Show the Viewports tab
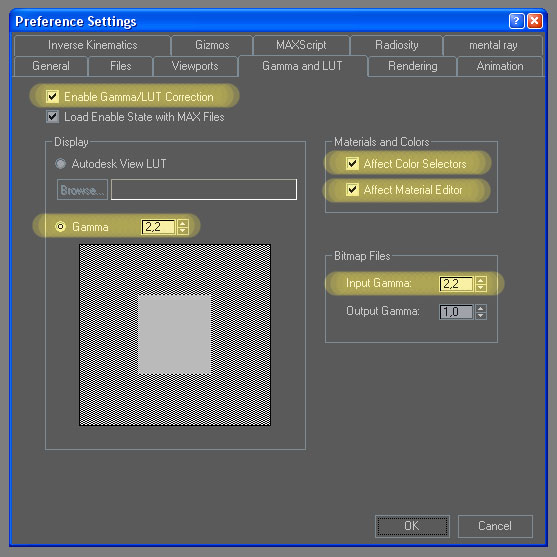Viewport: 557px width, 557px height. point(195,66)
